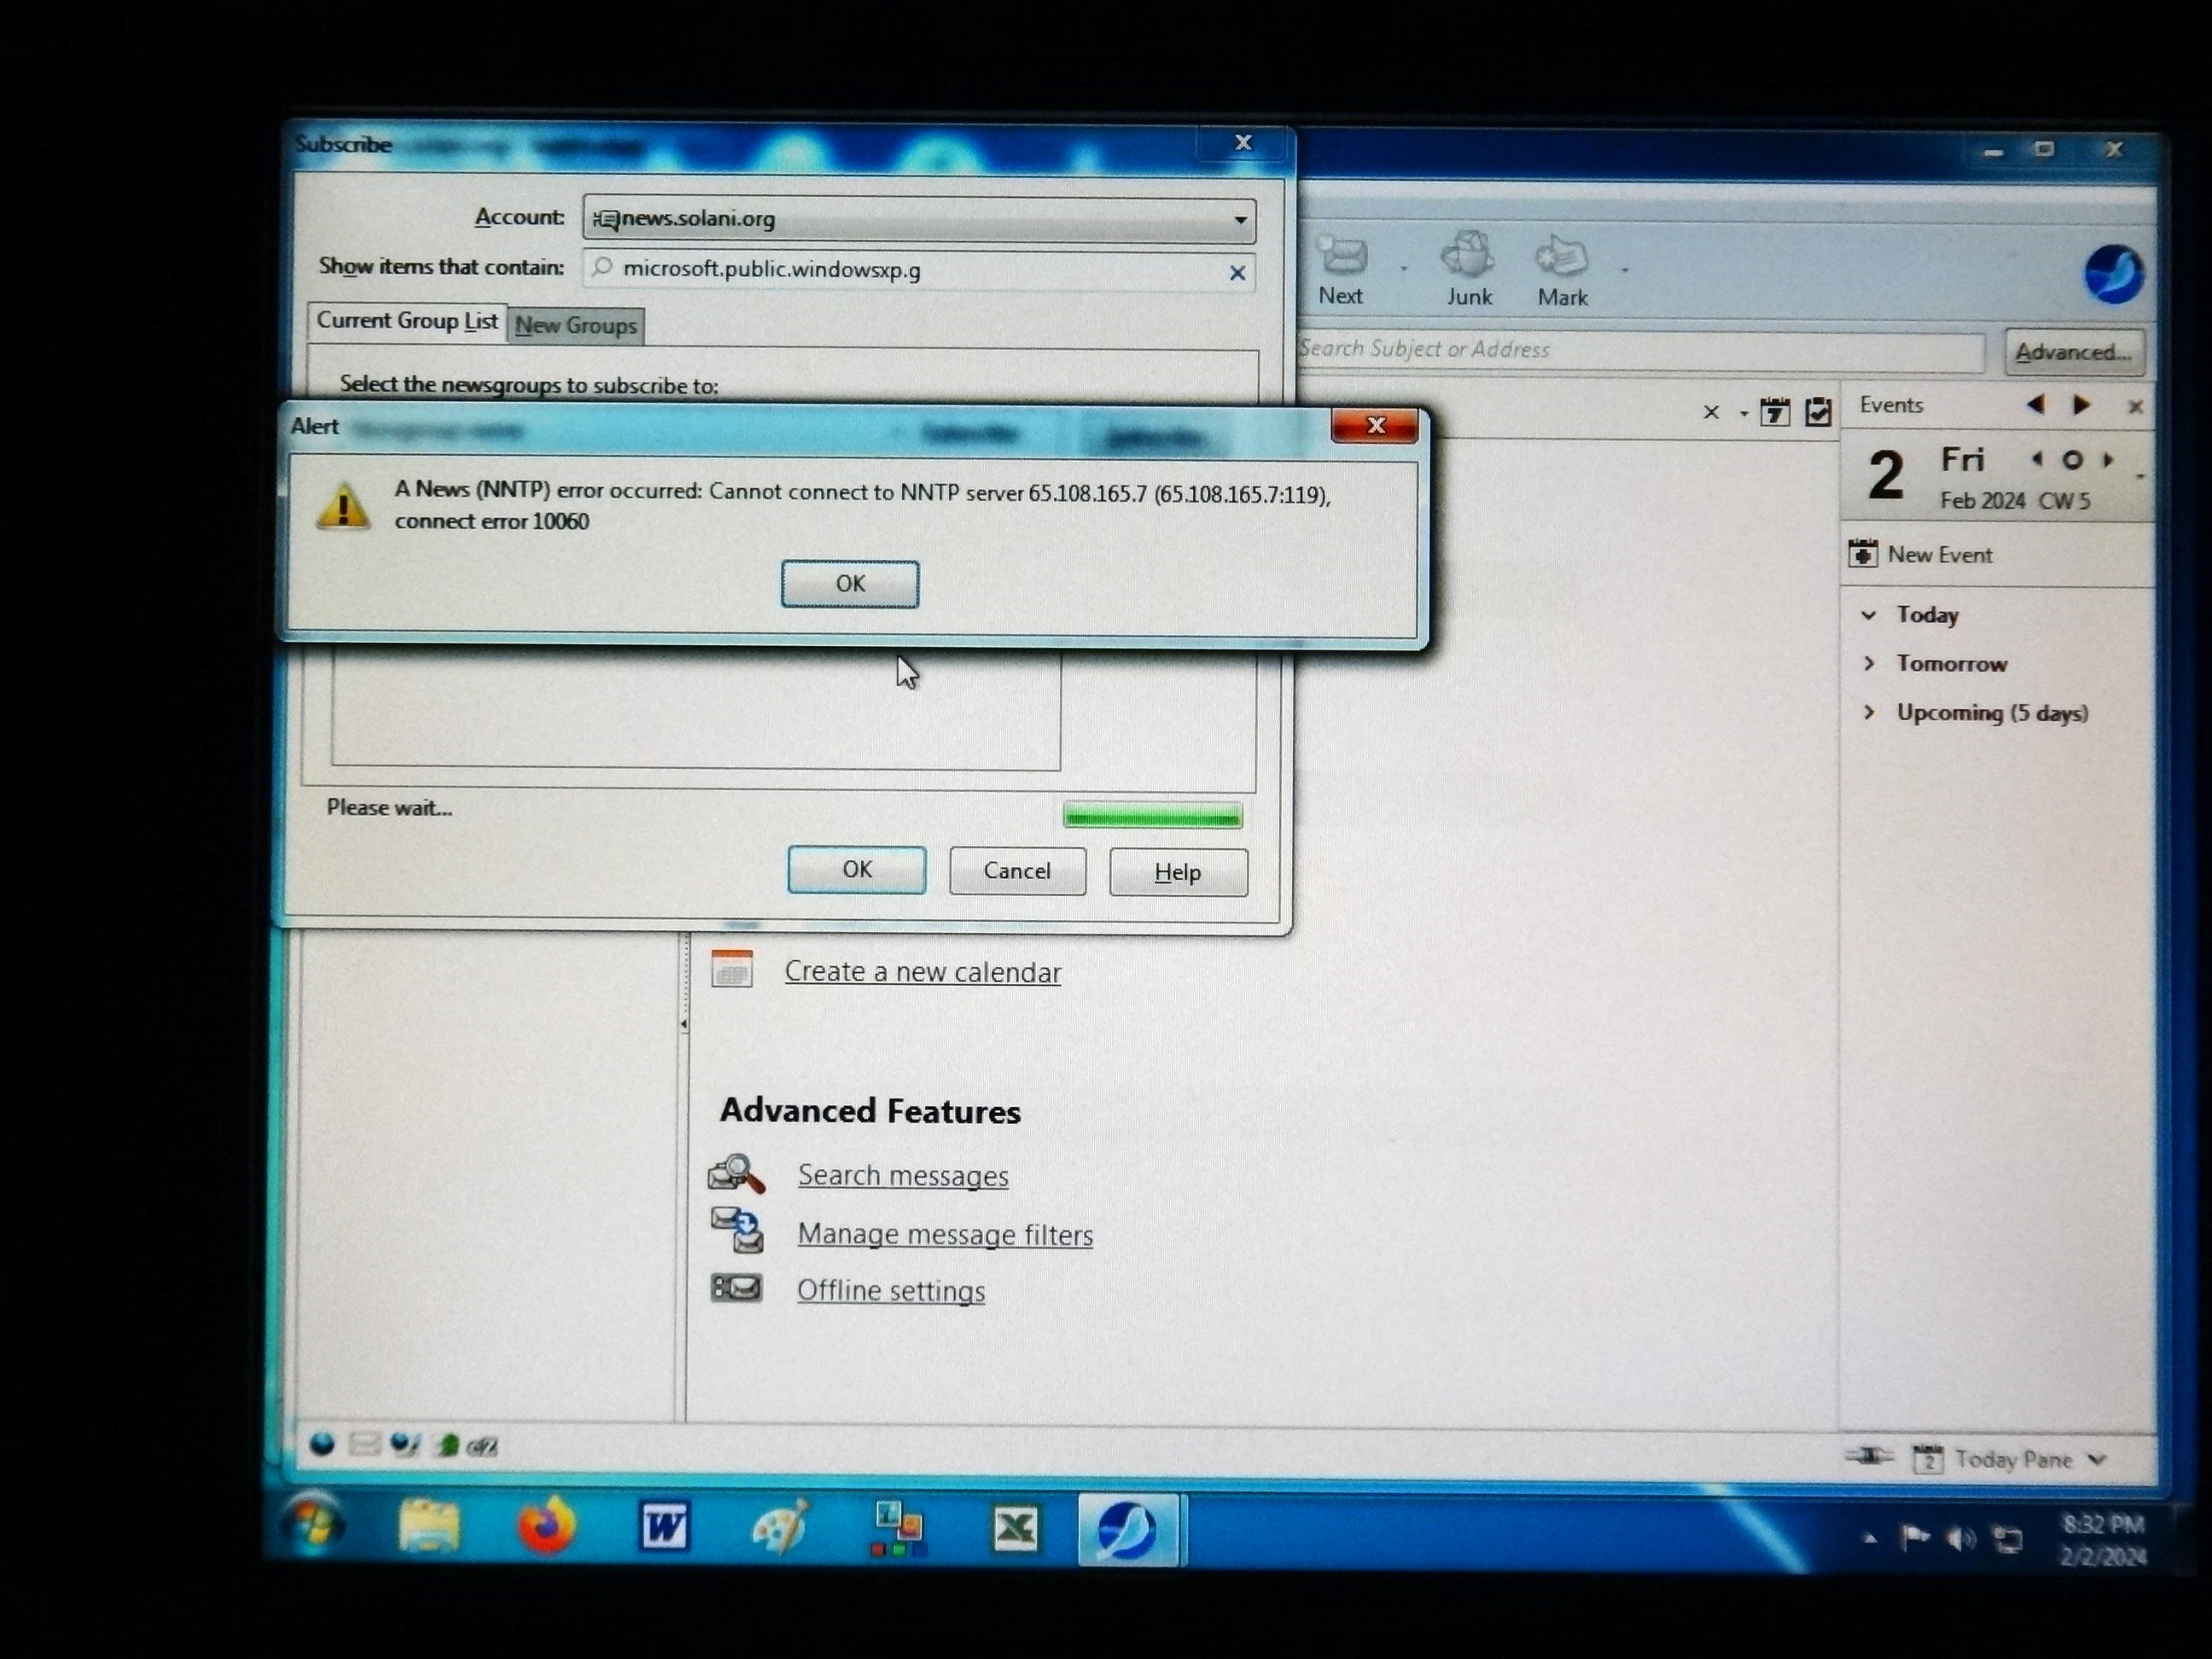Open Windows Explorer from the taskbar

coord(429,1527)
